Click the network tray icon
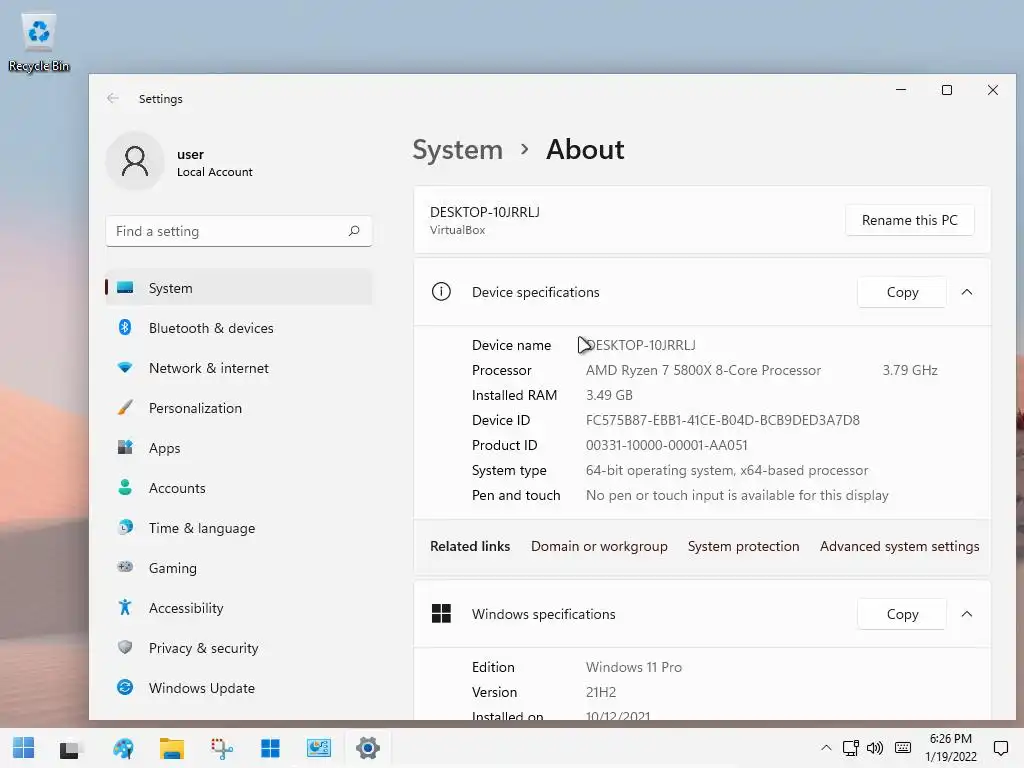The image size is (1024, 768). (x=850, y=748)
